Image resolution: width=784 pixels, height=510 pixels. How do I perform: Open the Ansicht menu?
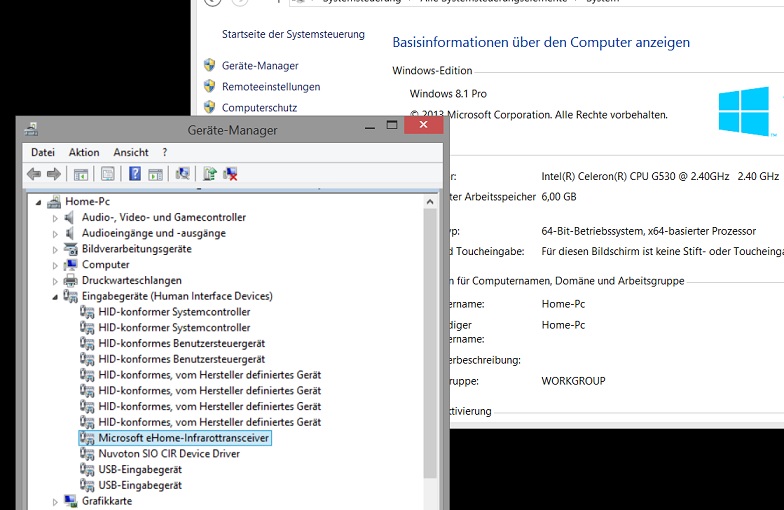(131, 152)
